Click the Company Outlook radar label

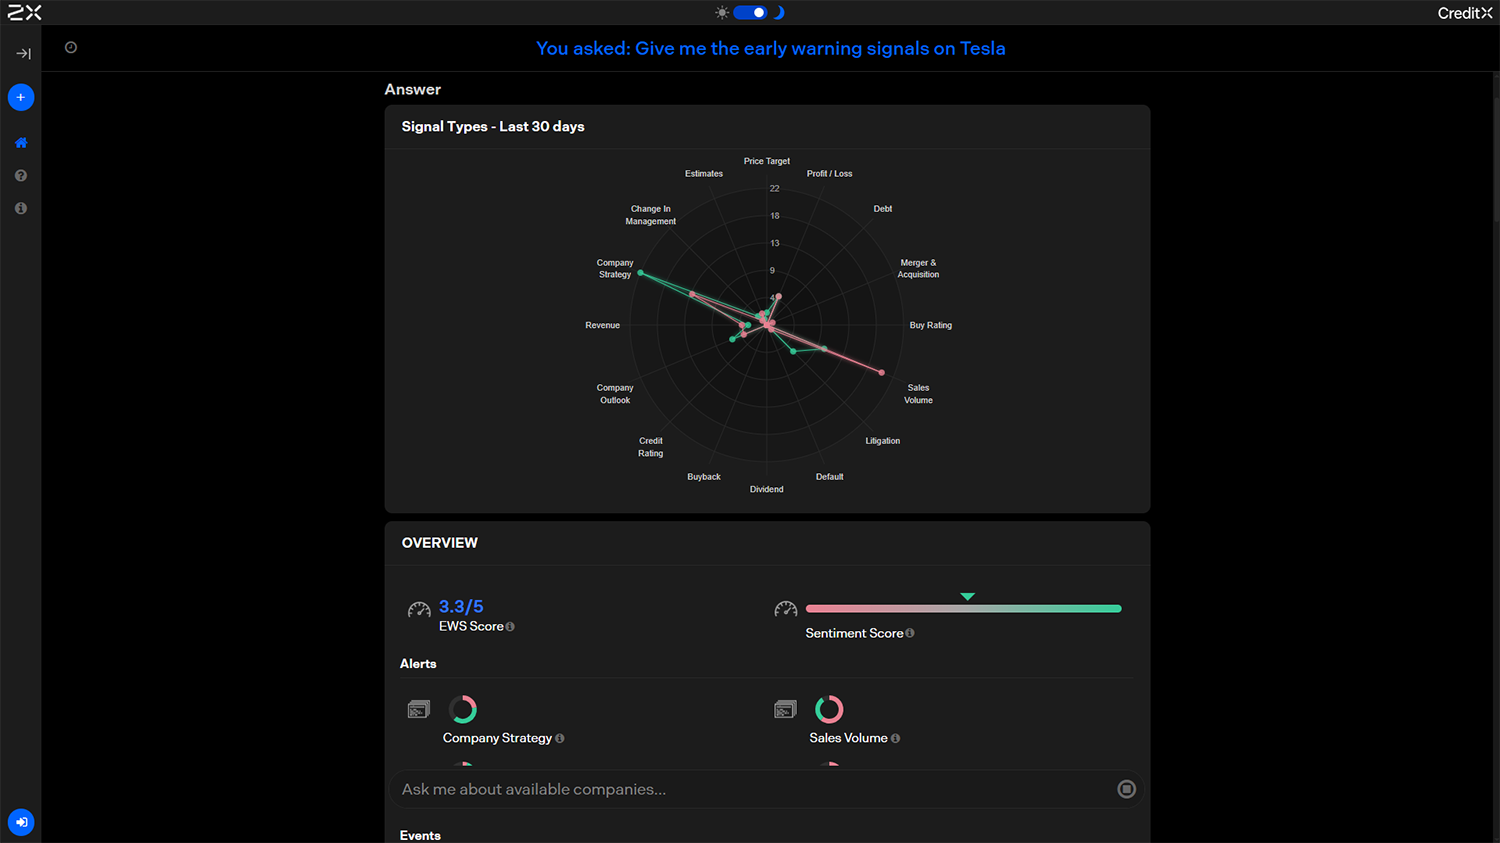coord(615,394)
